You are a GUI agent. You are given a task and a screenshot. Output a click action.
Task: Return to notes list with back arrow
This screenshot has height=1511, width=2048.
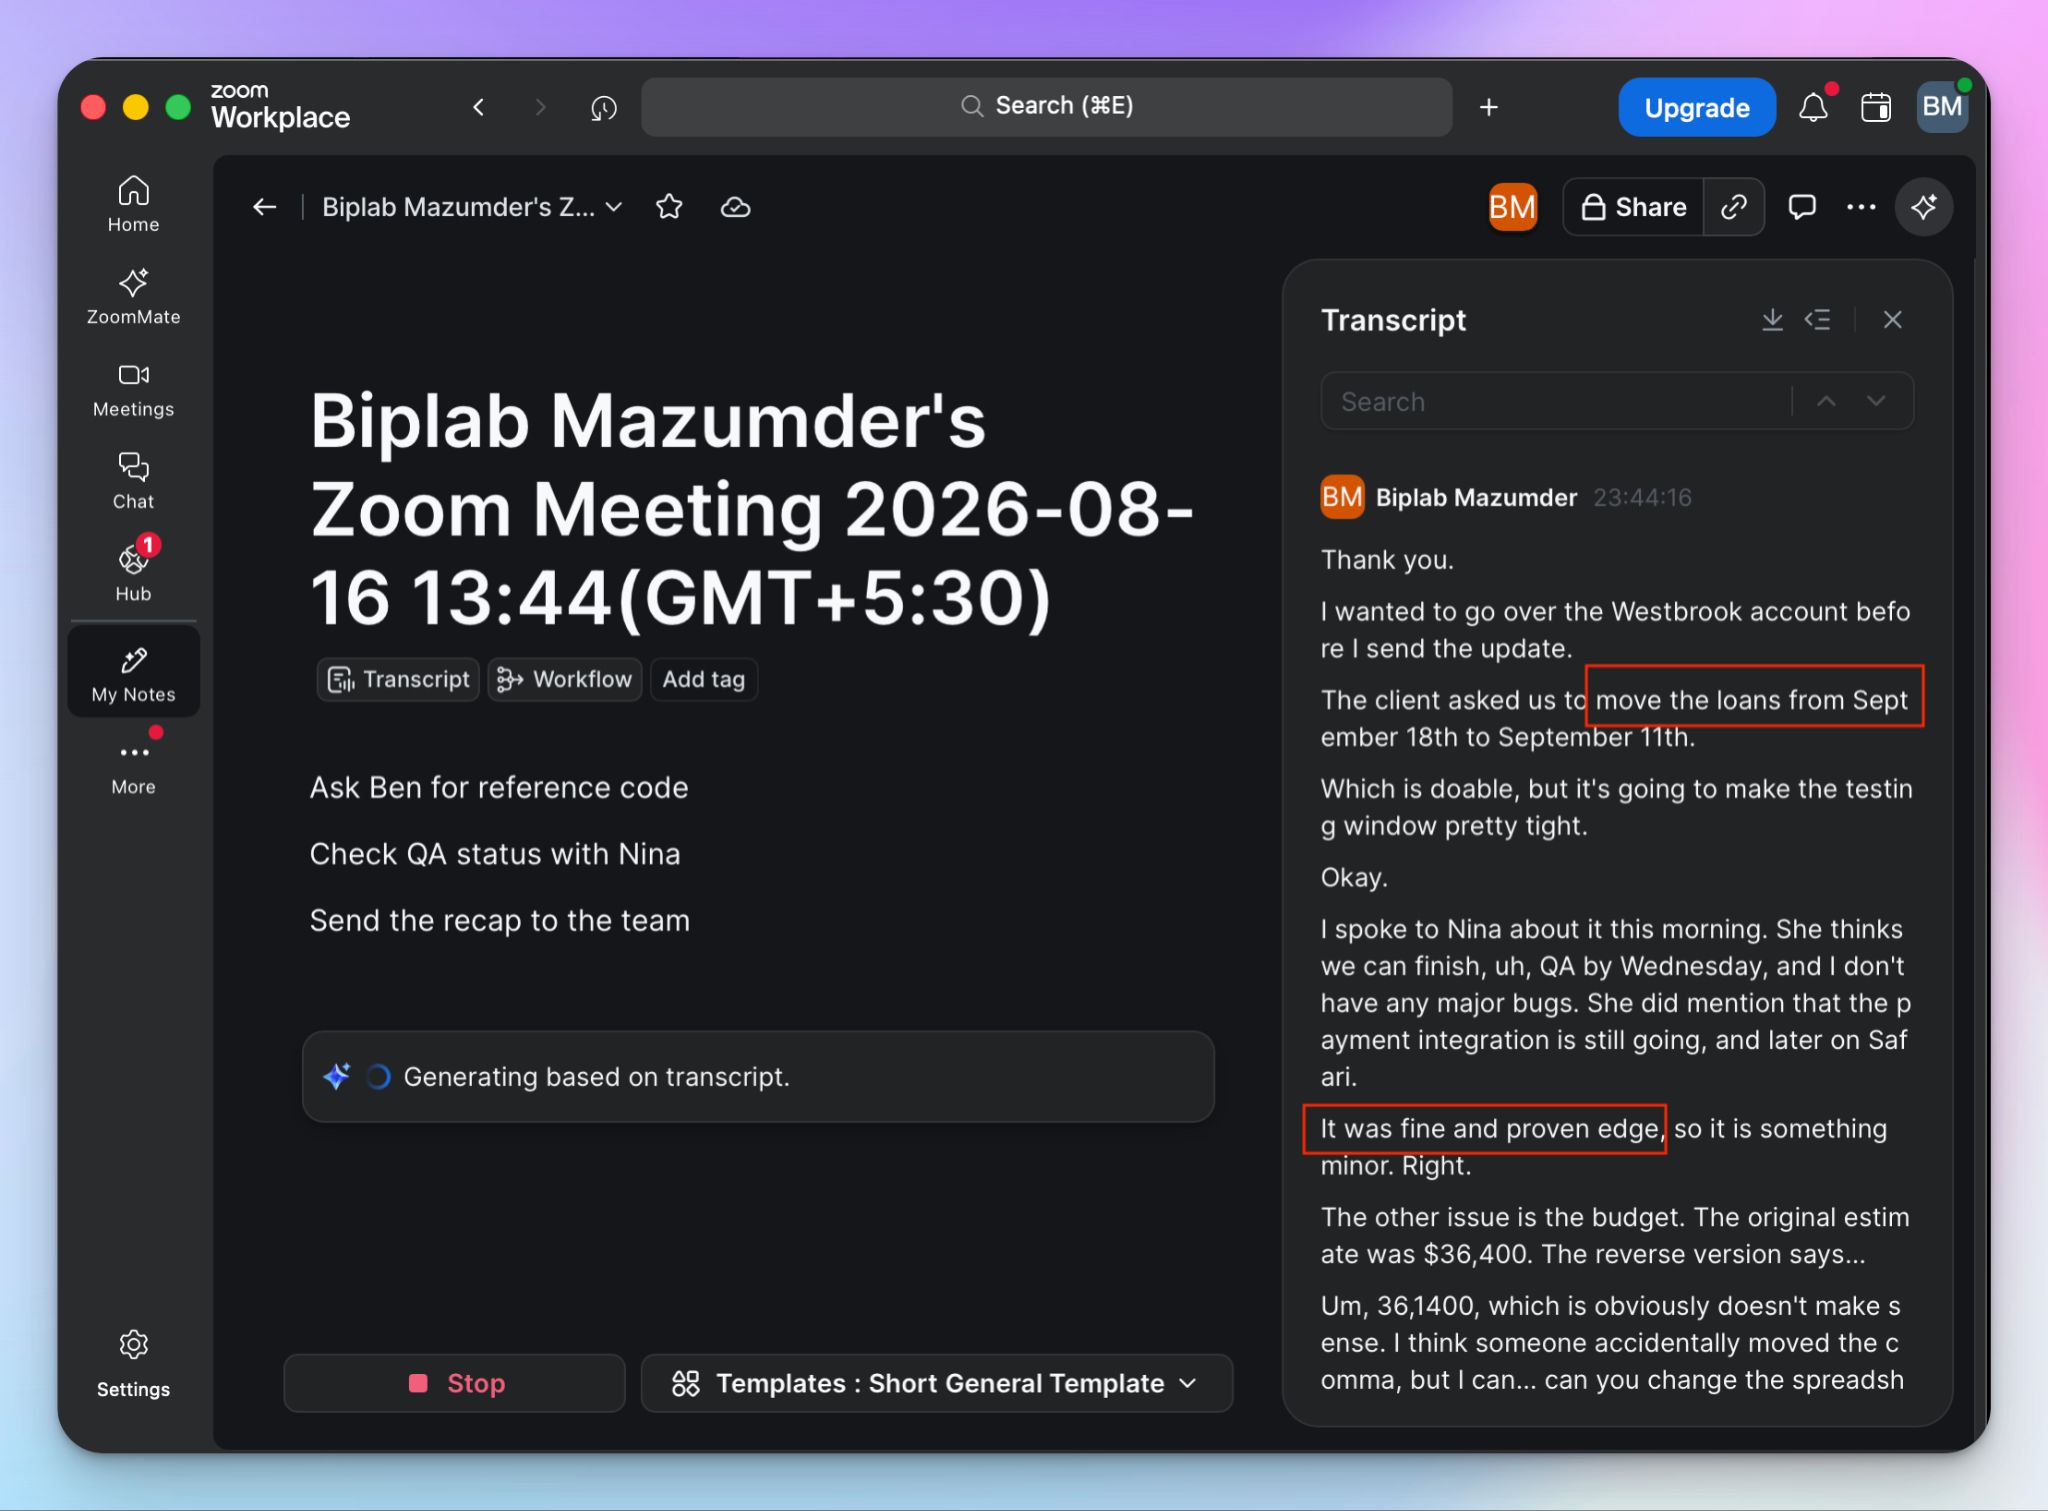pos(264,207)
